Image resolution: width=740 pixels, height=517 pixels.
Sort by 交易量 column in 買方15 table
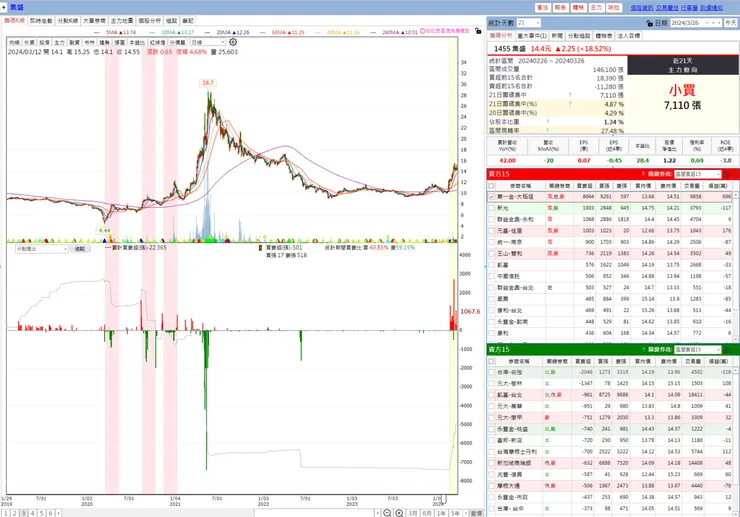tap(692, 186)
